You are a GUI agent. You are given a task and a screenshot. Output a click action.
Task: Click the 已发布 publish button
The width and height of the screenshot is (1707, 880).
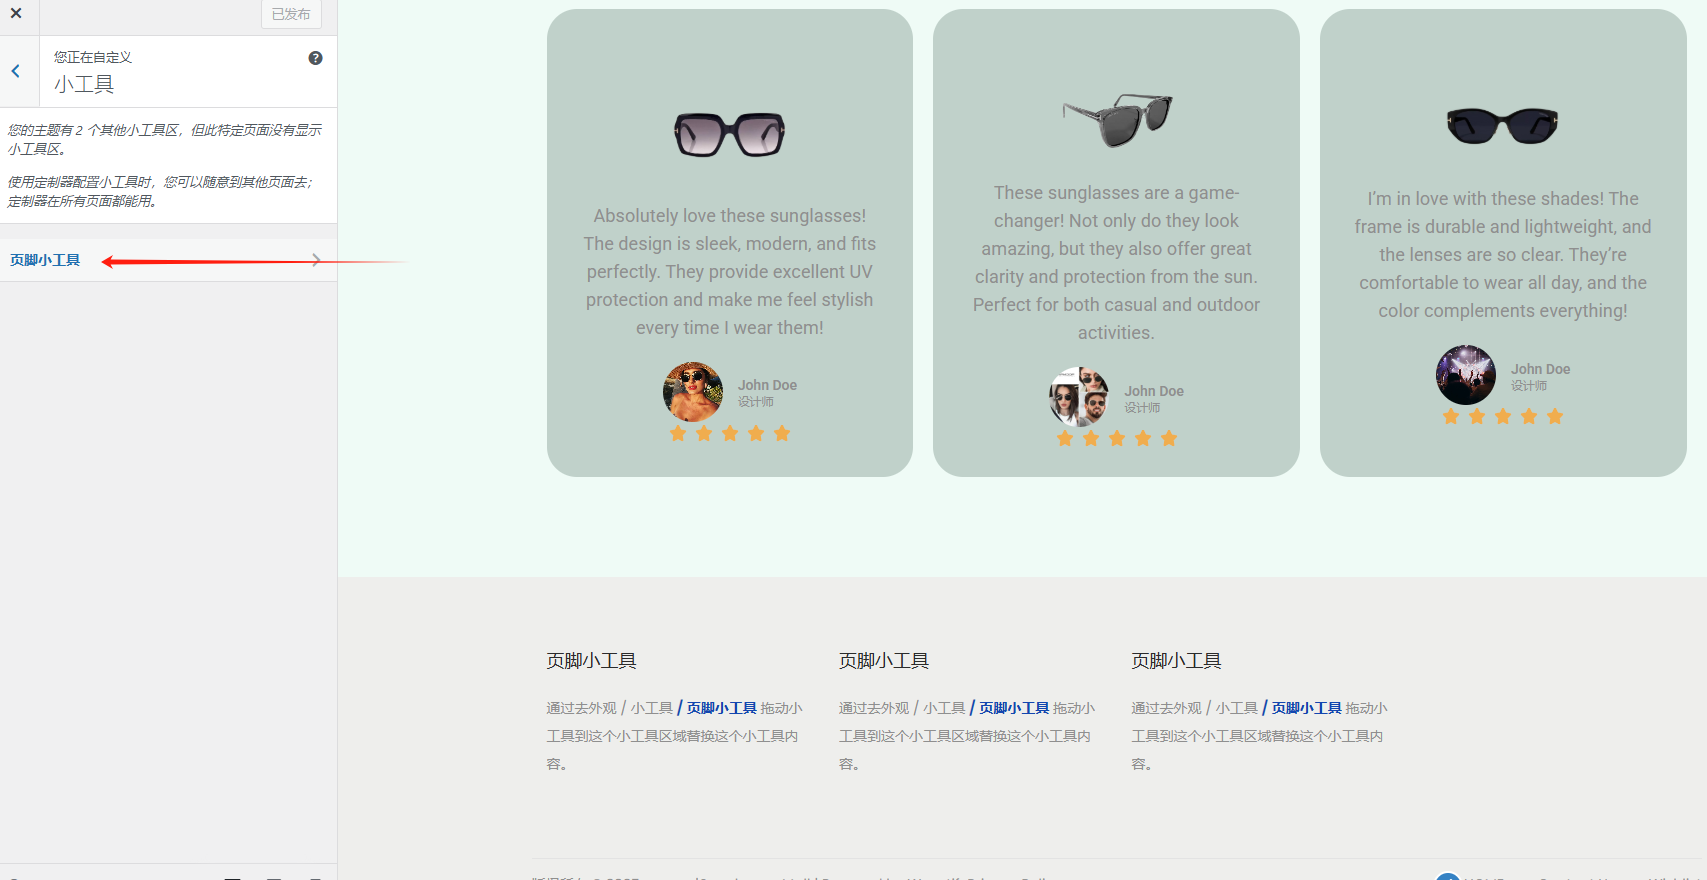pos(291,14)
